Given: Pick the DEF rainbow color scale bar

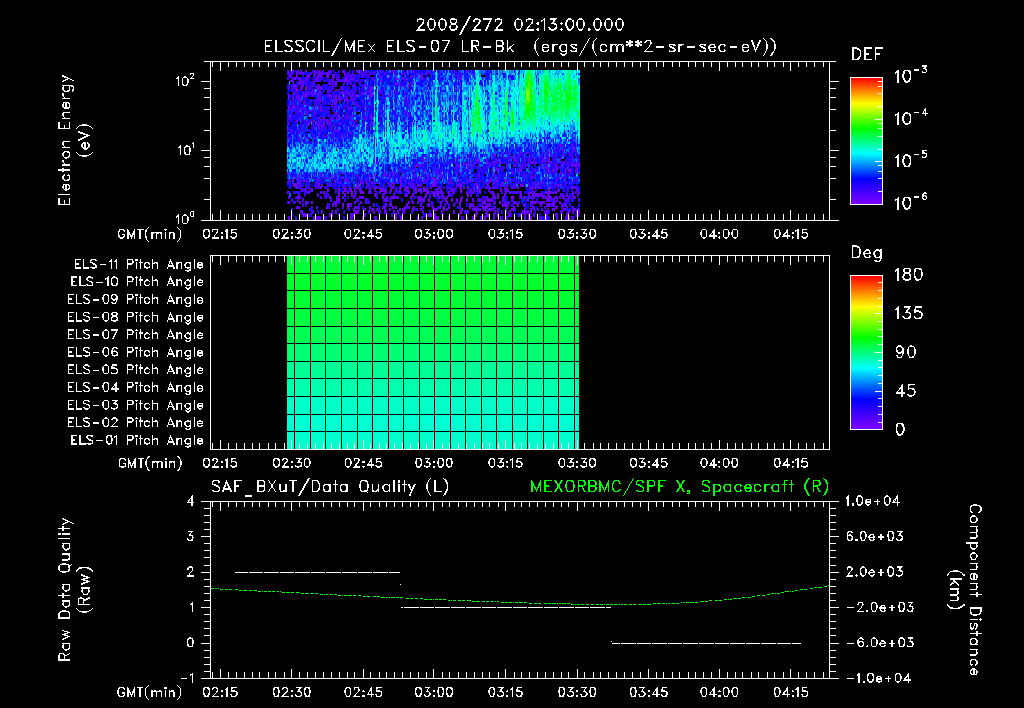Looking at the screenshot, I should [x=866, y=140].
